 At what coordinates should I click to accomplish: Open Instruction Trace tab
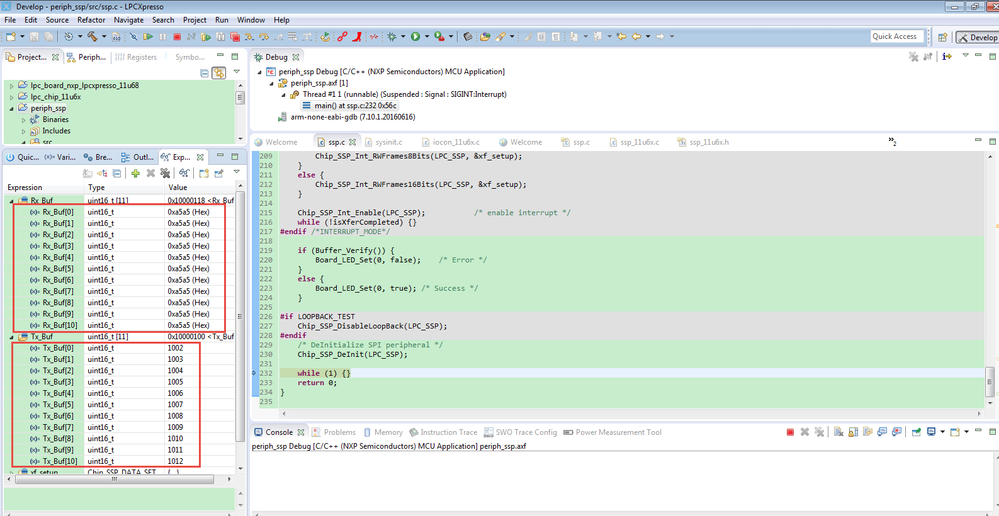coord(443,432)
